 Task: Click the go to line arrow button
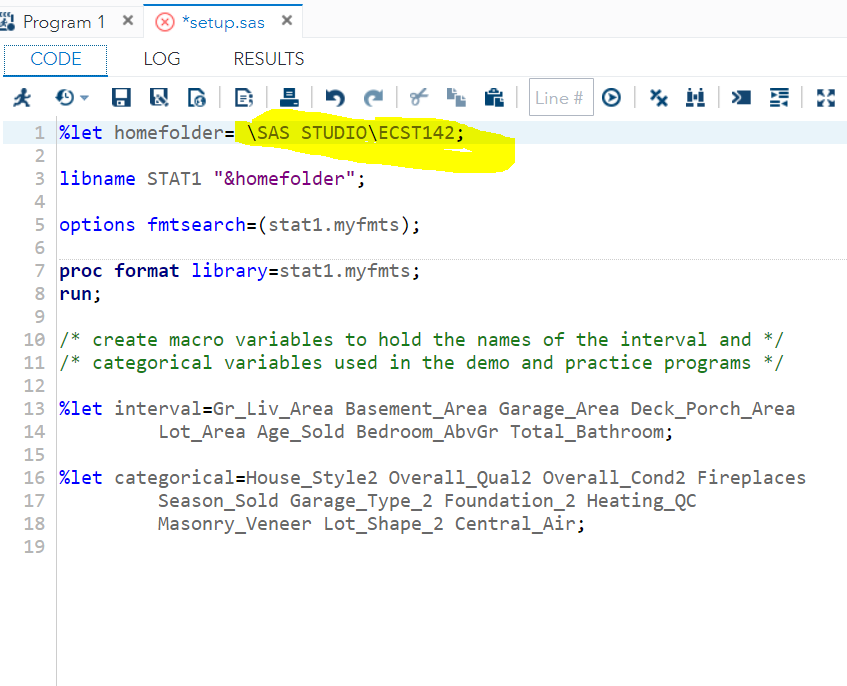click(611, 98)
